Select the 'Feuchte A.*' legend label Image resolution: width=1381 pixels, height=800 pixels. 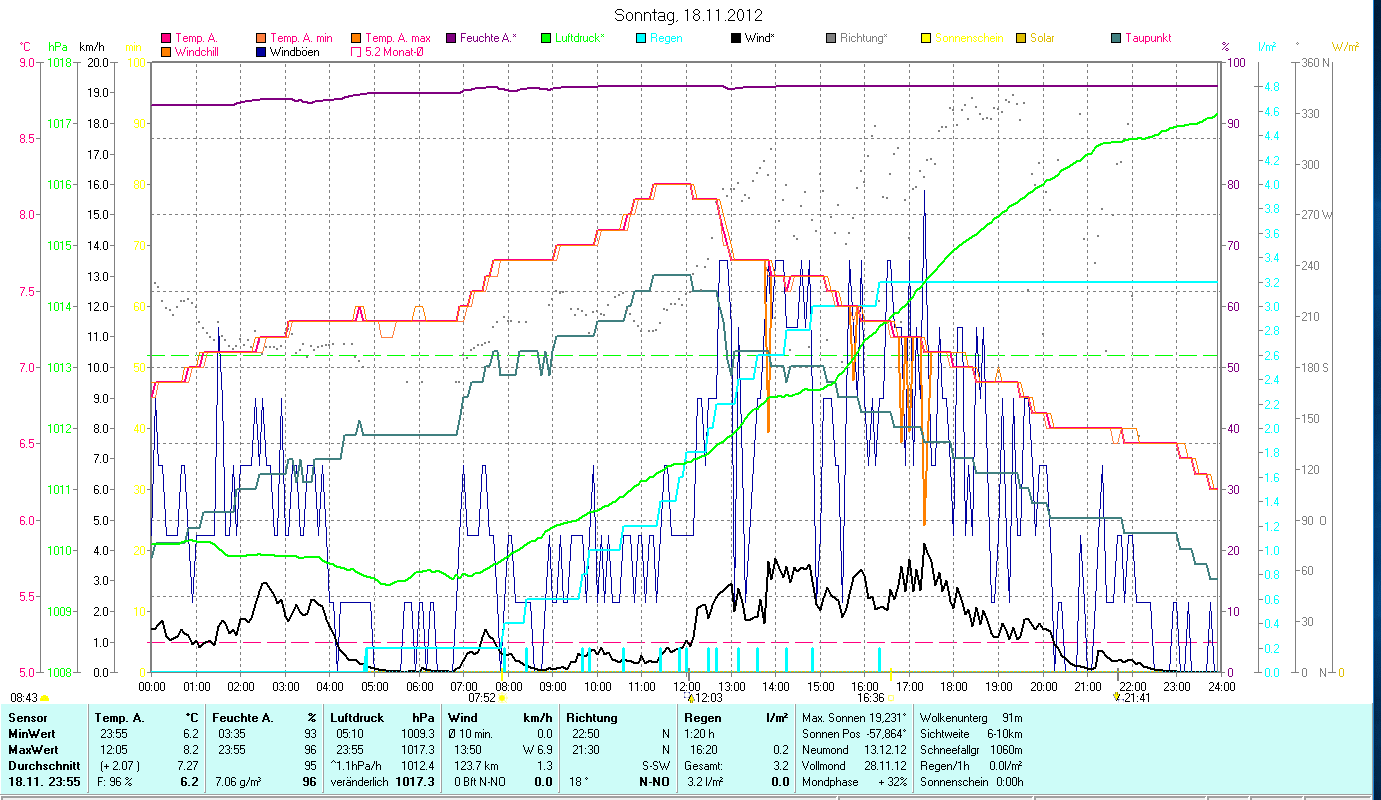tap(489, 38)
